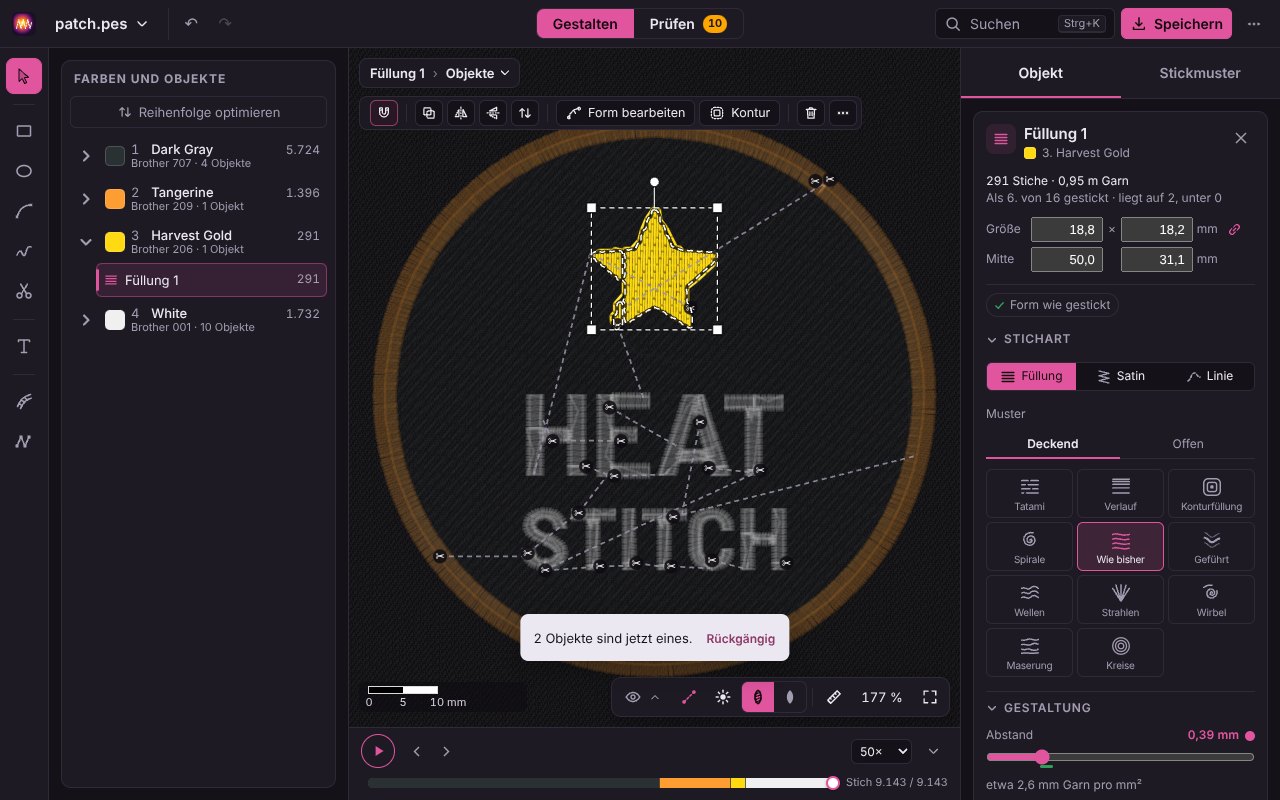Pick the scissors cut tool
Image resolution: width=1280 pixels, height=800 pixels.
point(24,292)
